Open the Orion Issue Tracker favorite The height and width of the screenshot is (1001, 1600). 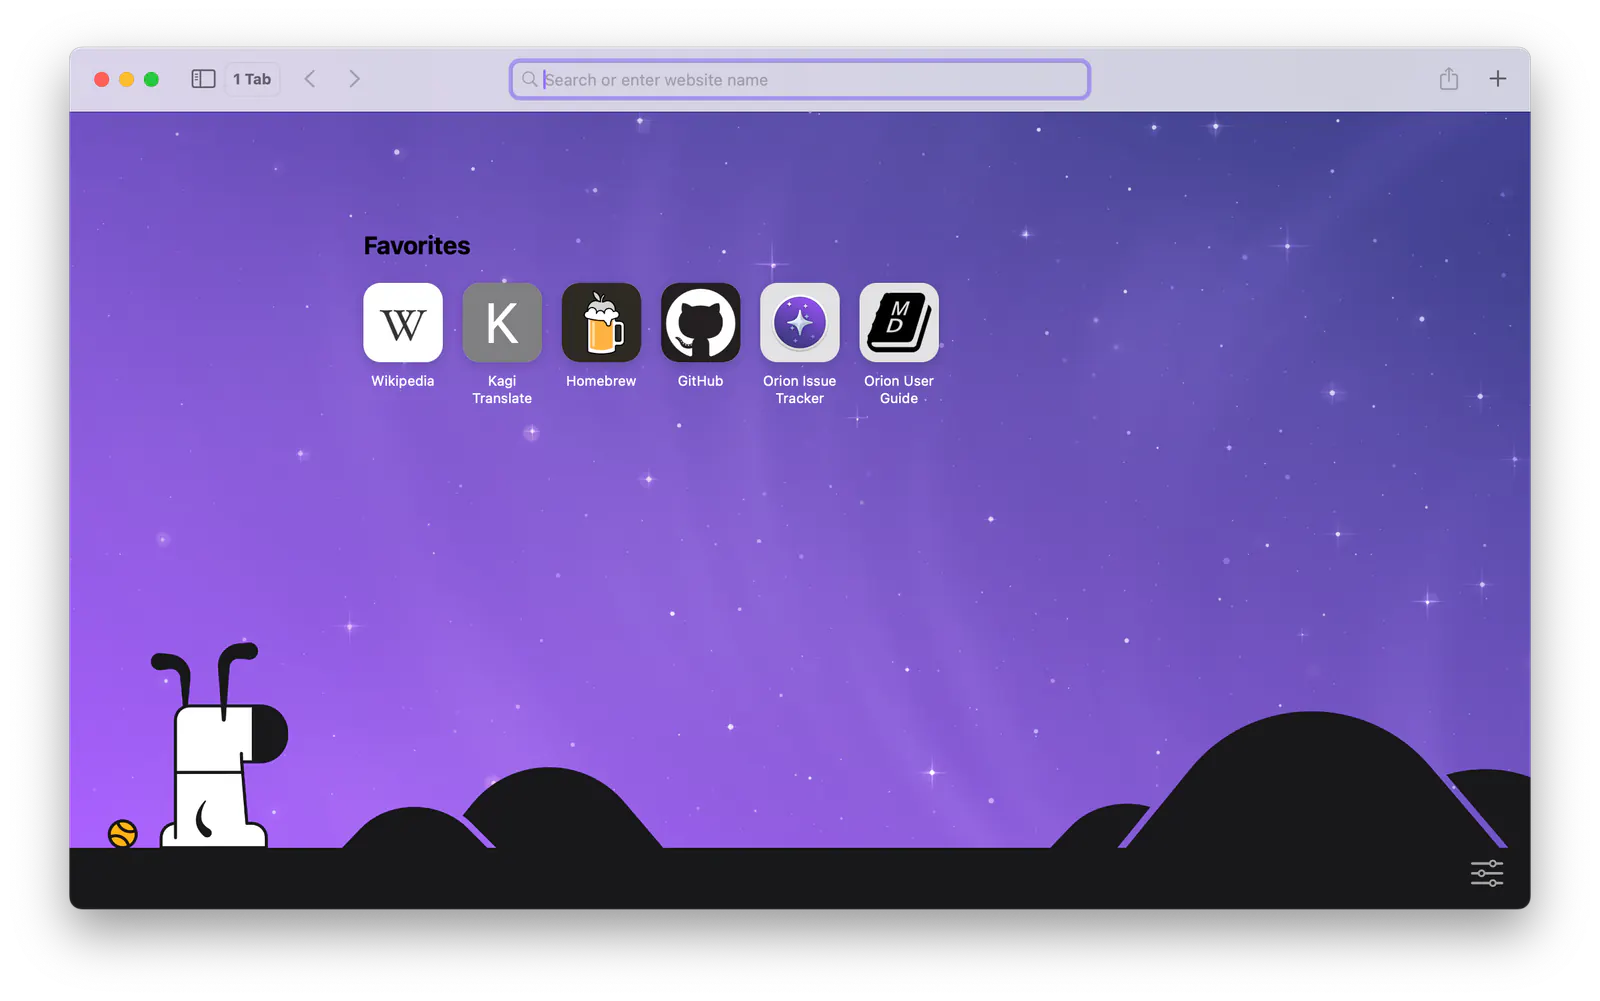point(800,322)
